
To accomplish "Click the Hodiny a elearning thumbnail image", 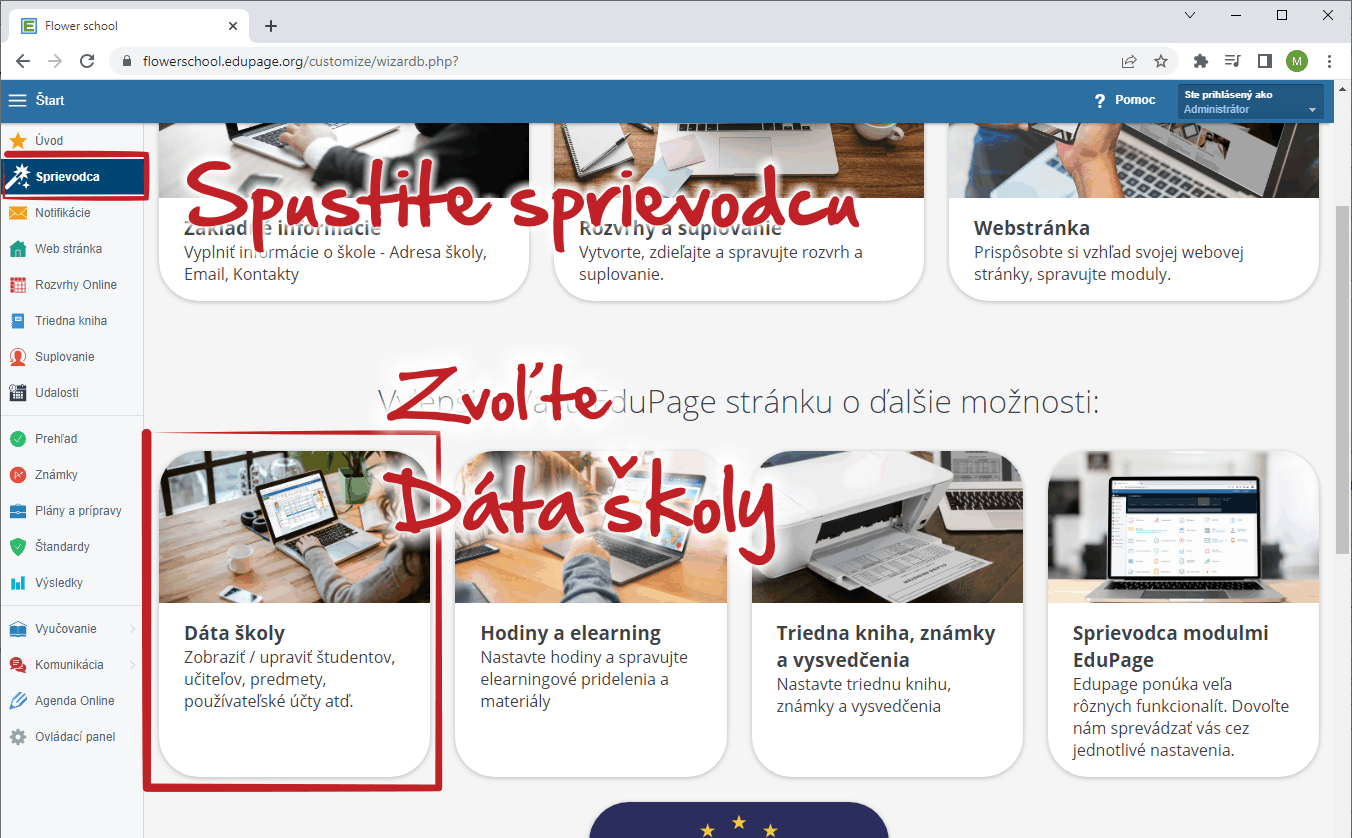I will coord(591,527).
